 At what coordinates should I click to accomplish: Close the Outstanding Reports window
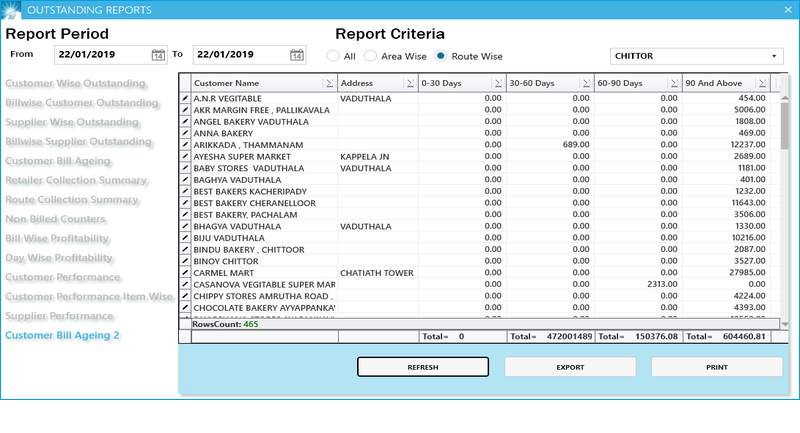[x=788, y=10]
